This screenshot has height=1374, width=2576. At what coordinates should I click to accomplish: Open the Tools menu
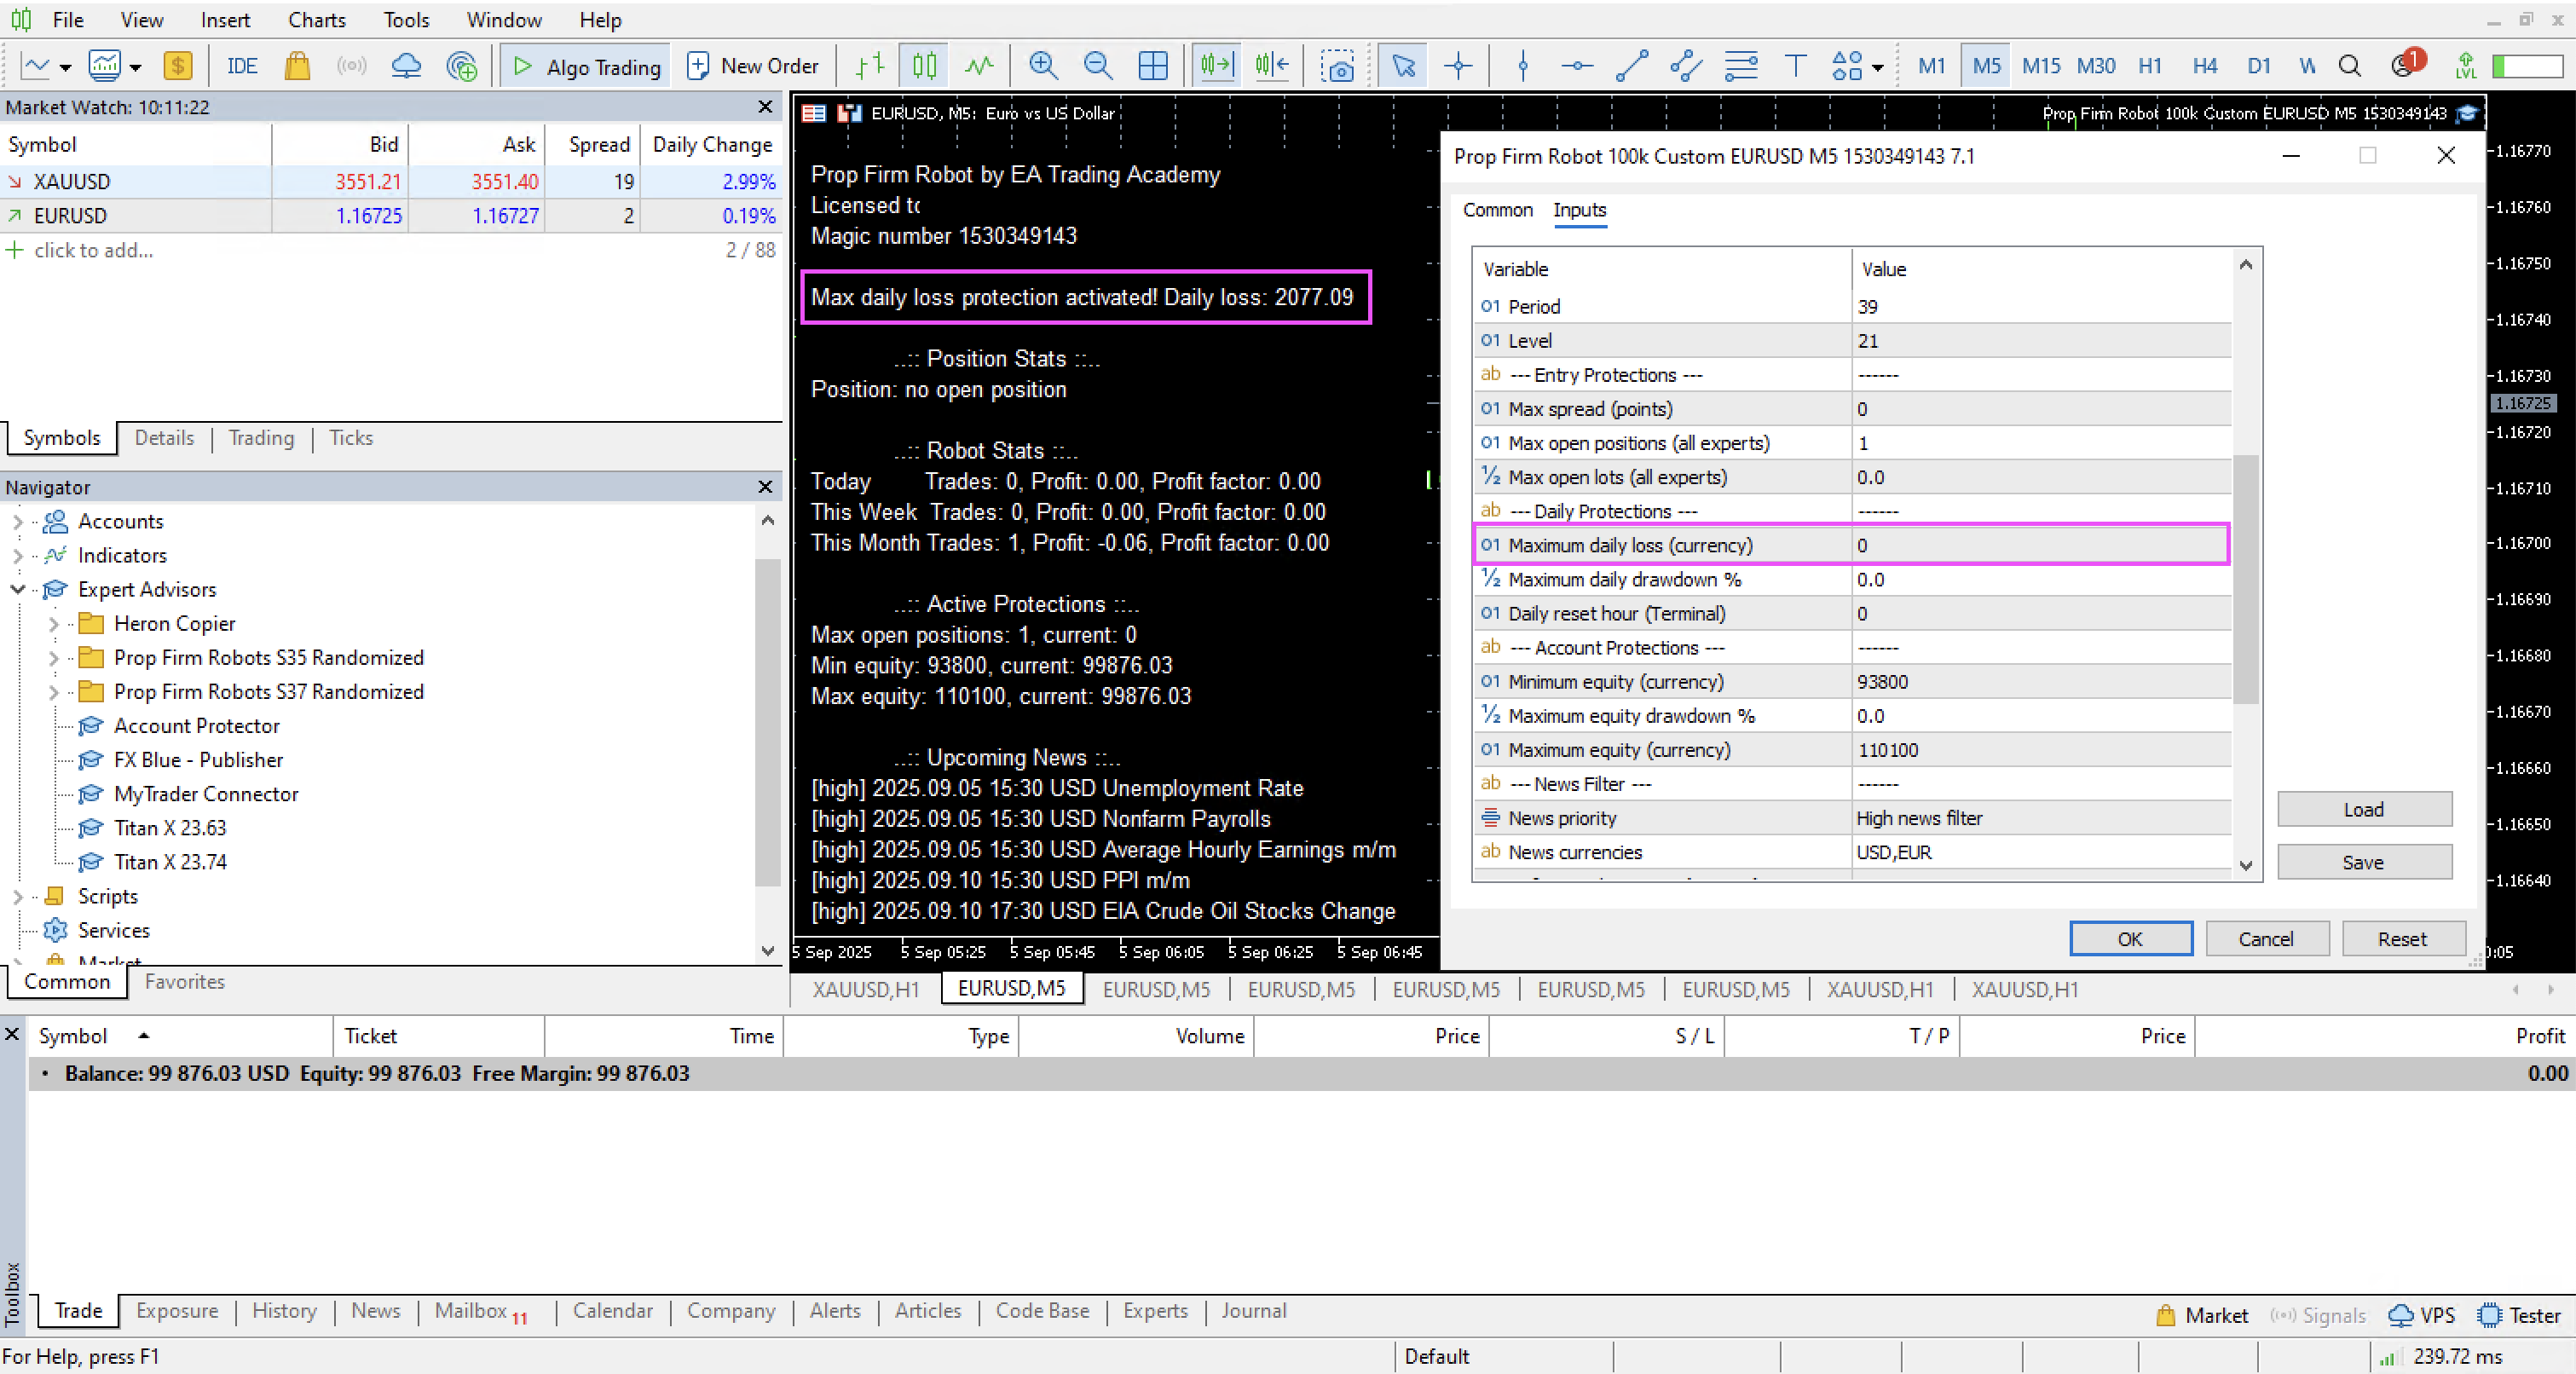coord(406,20)
